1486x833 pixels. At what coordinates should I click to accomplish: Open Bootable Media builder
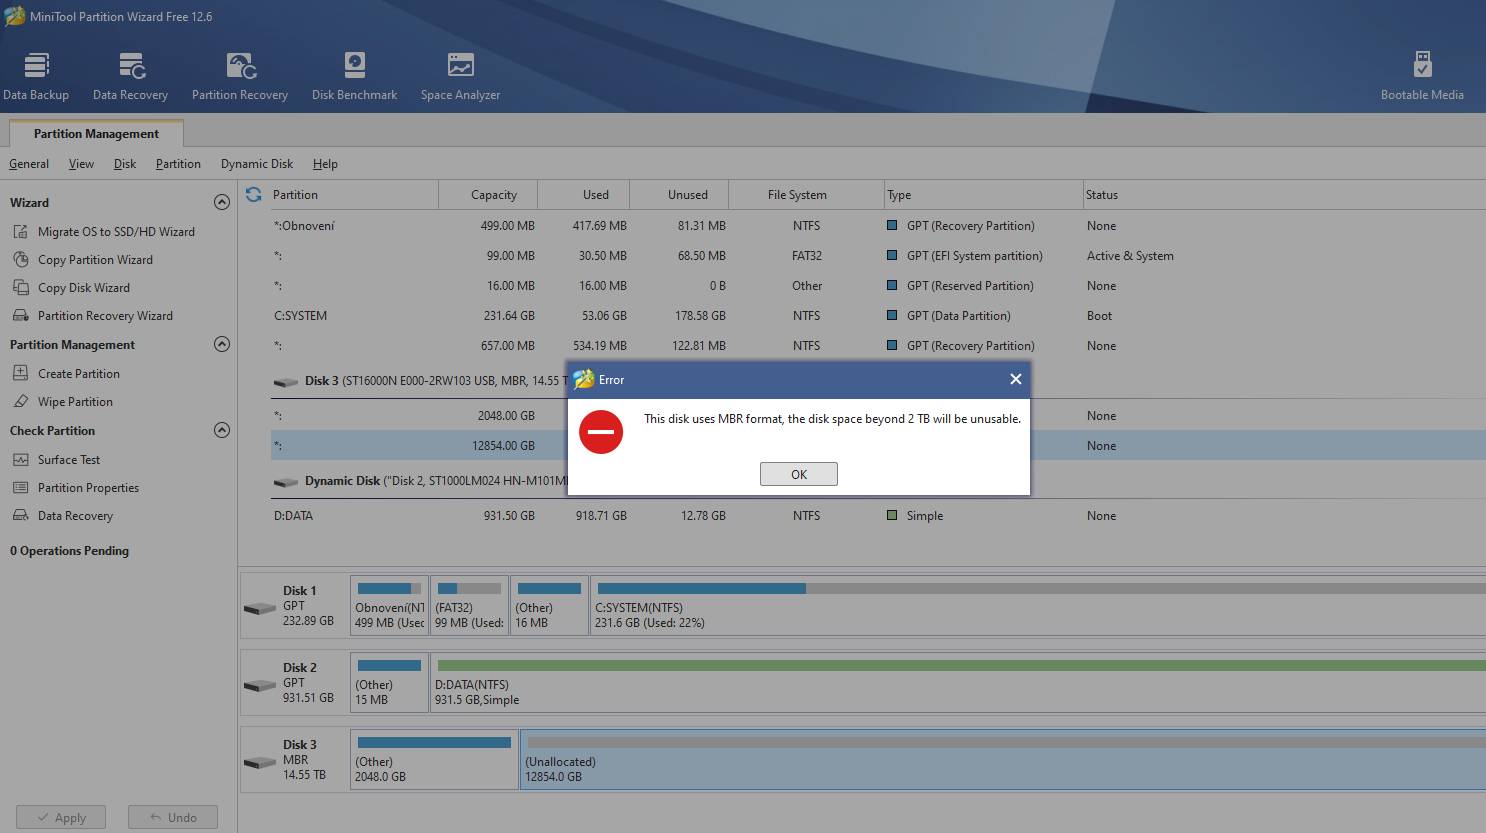(x=1422, y=76)
